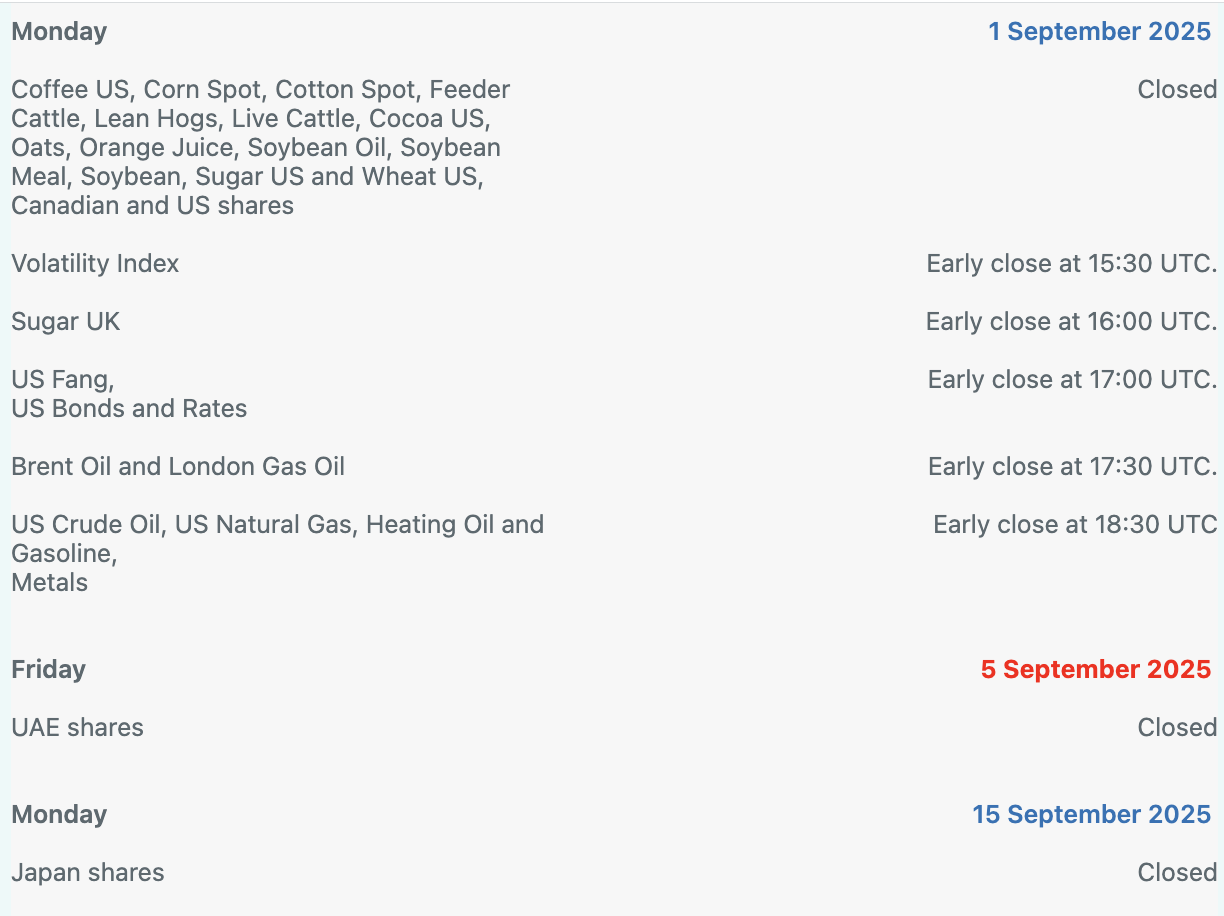Click the red 5 September 2025 date
1224x916 pixels.
[x=1095, y=669]
